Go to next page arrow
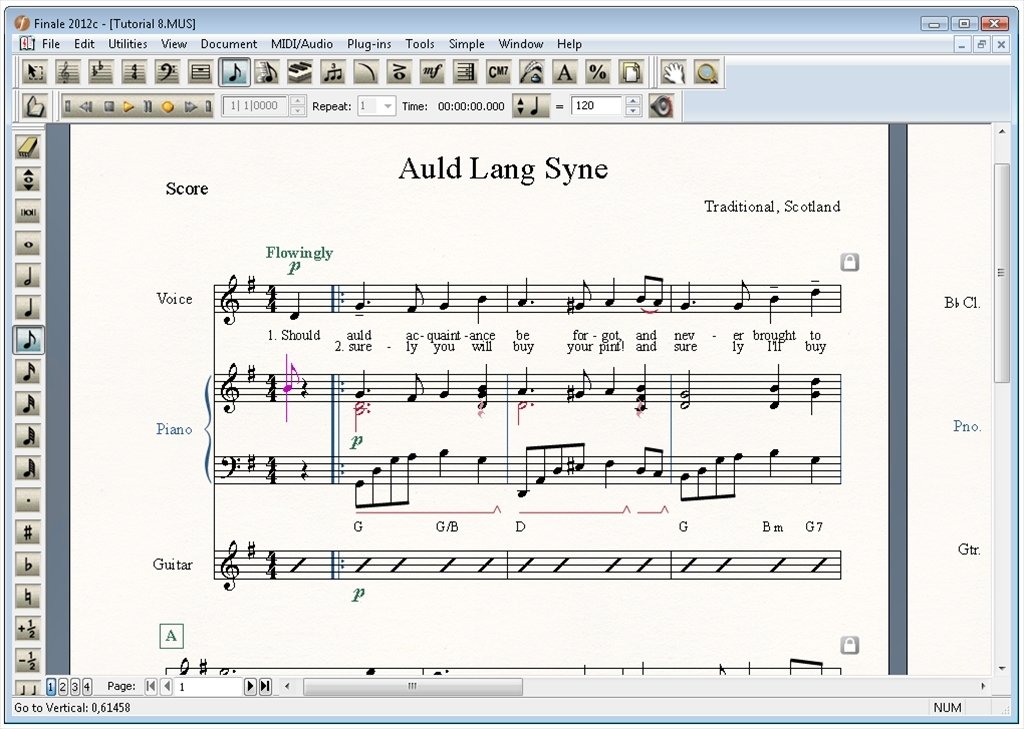1024x729 pixels. click(x=250, y=686)
